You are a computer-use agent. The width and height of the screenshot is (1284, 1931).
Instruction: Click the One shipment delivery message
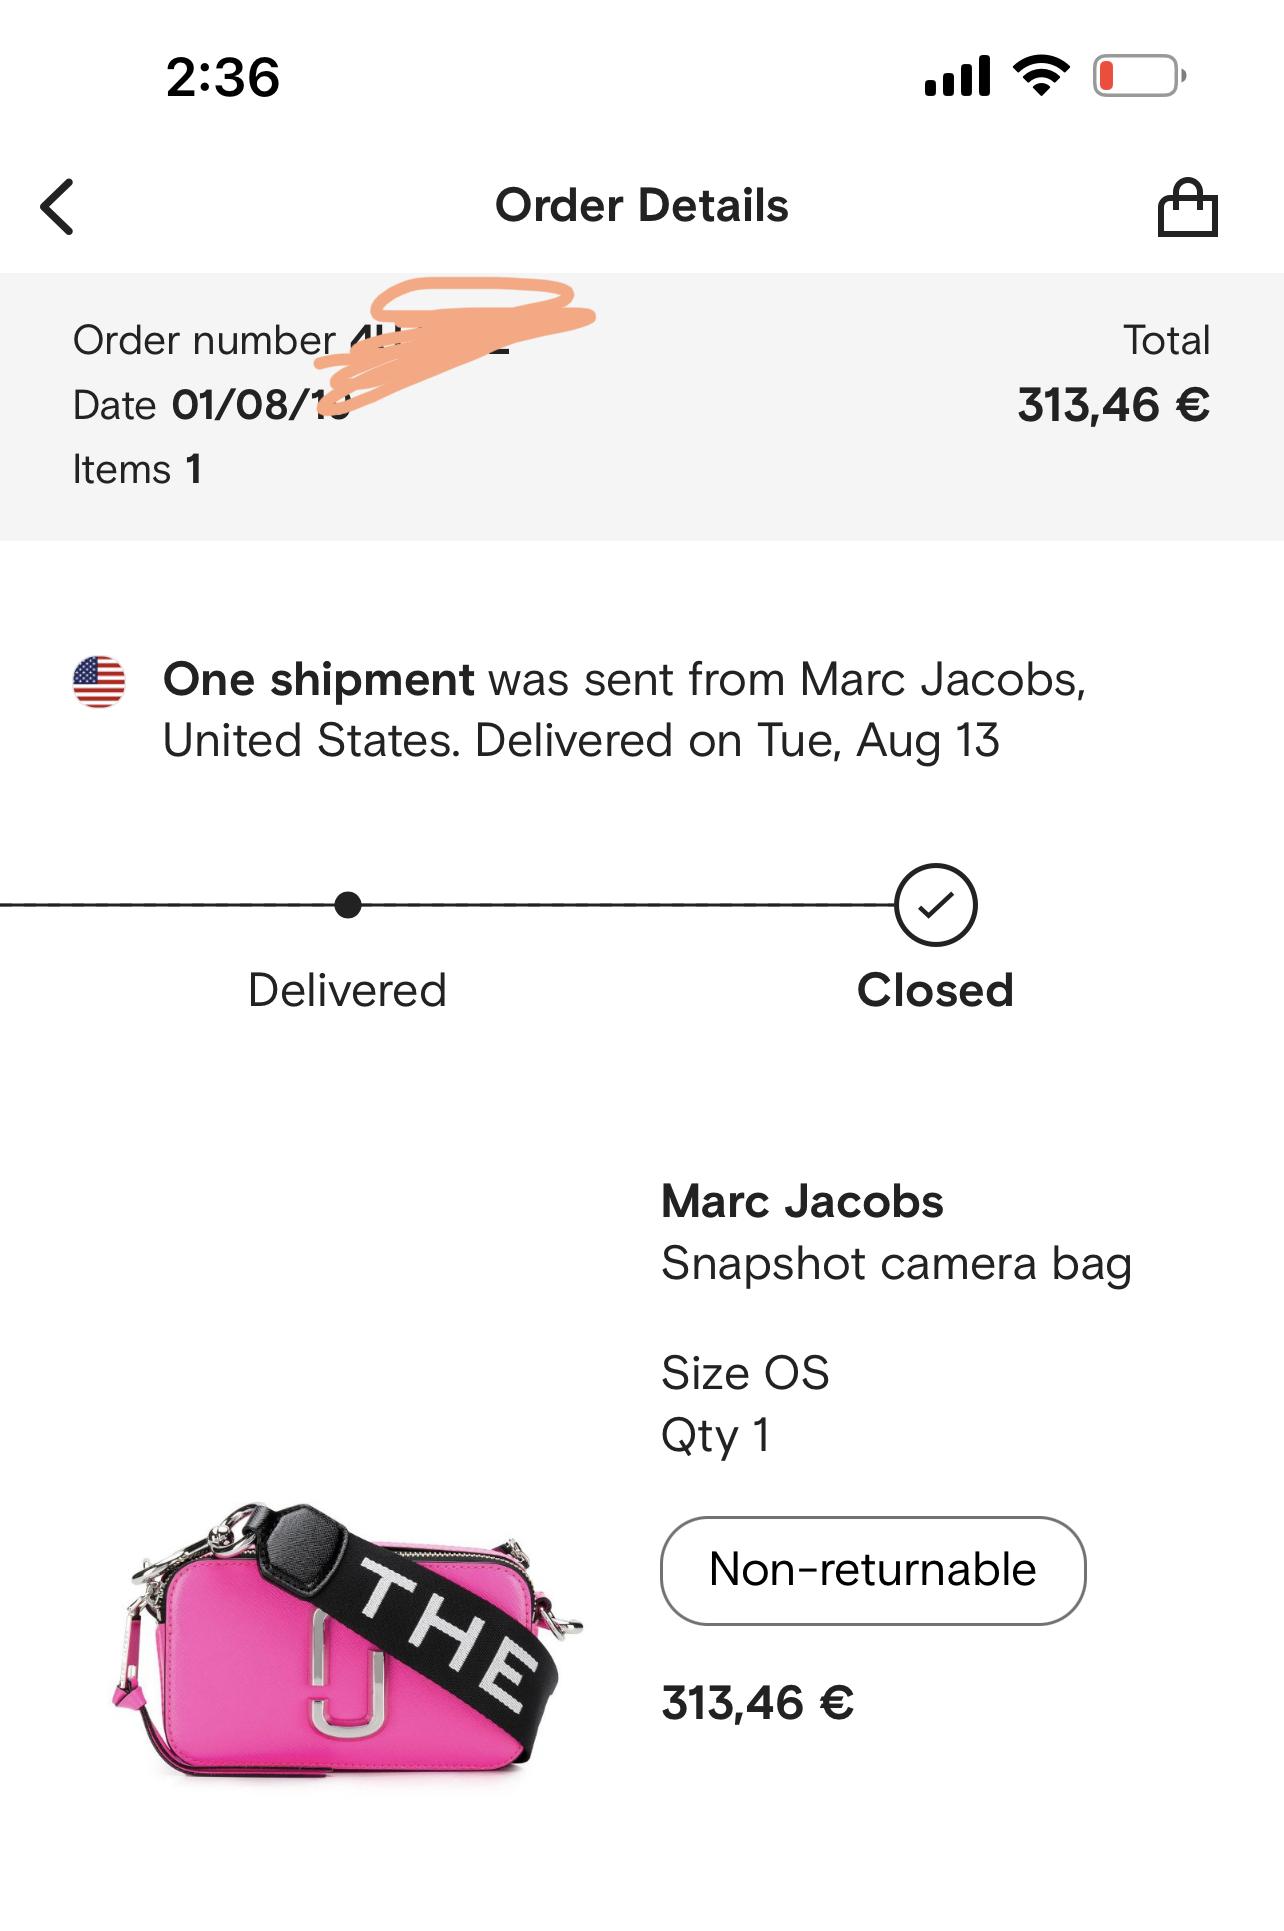[624, 710]
